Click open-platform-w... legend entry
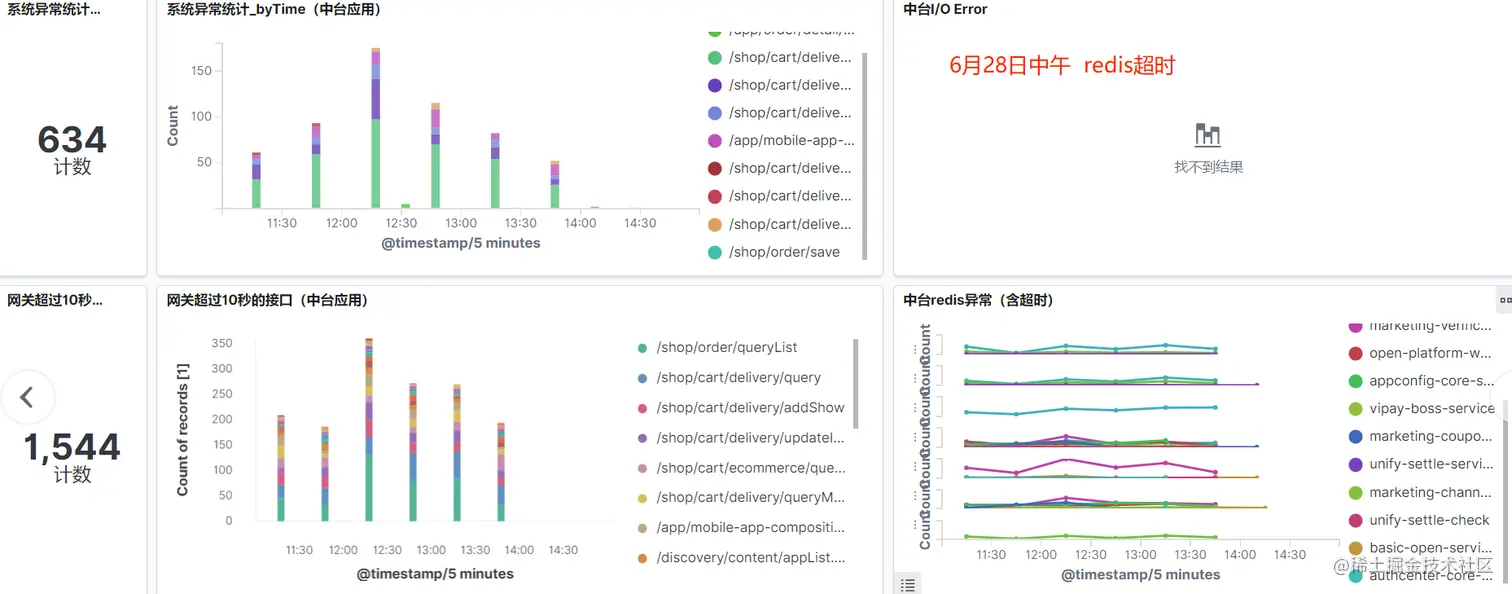The image size is (1512, 594). [x=1431, y=353]
